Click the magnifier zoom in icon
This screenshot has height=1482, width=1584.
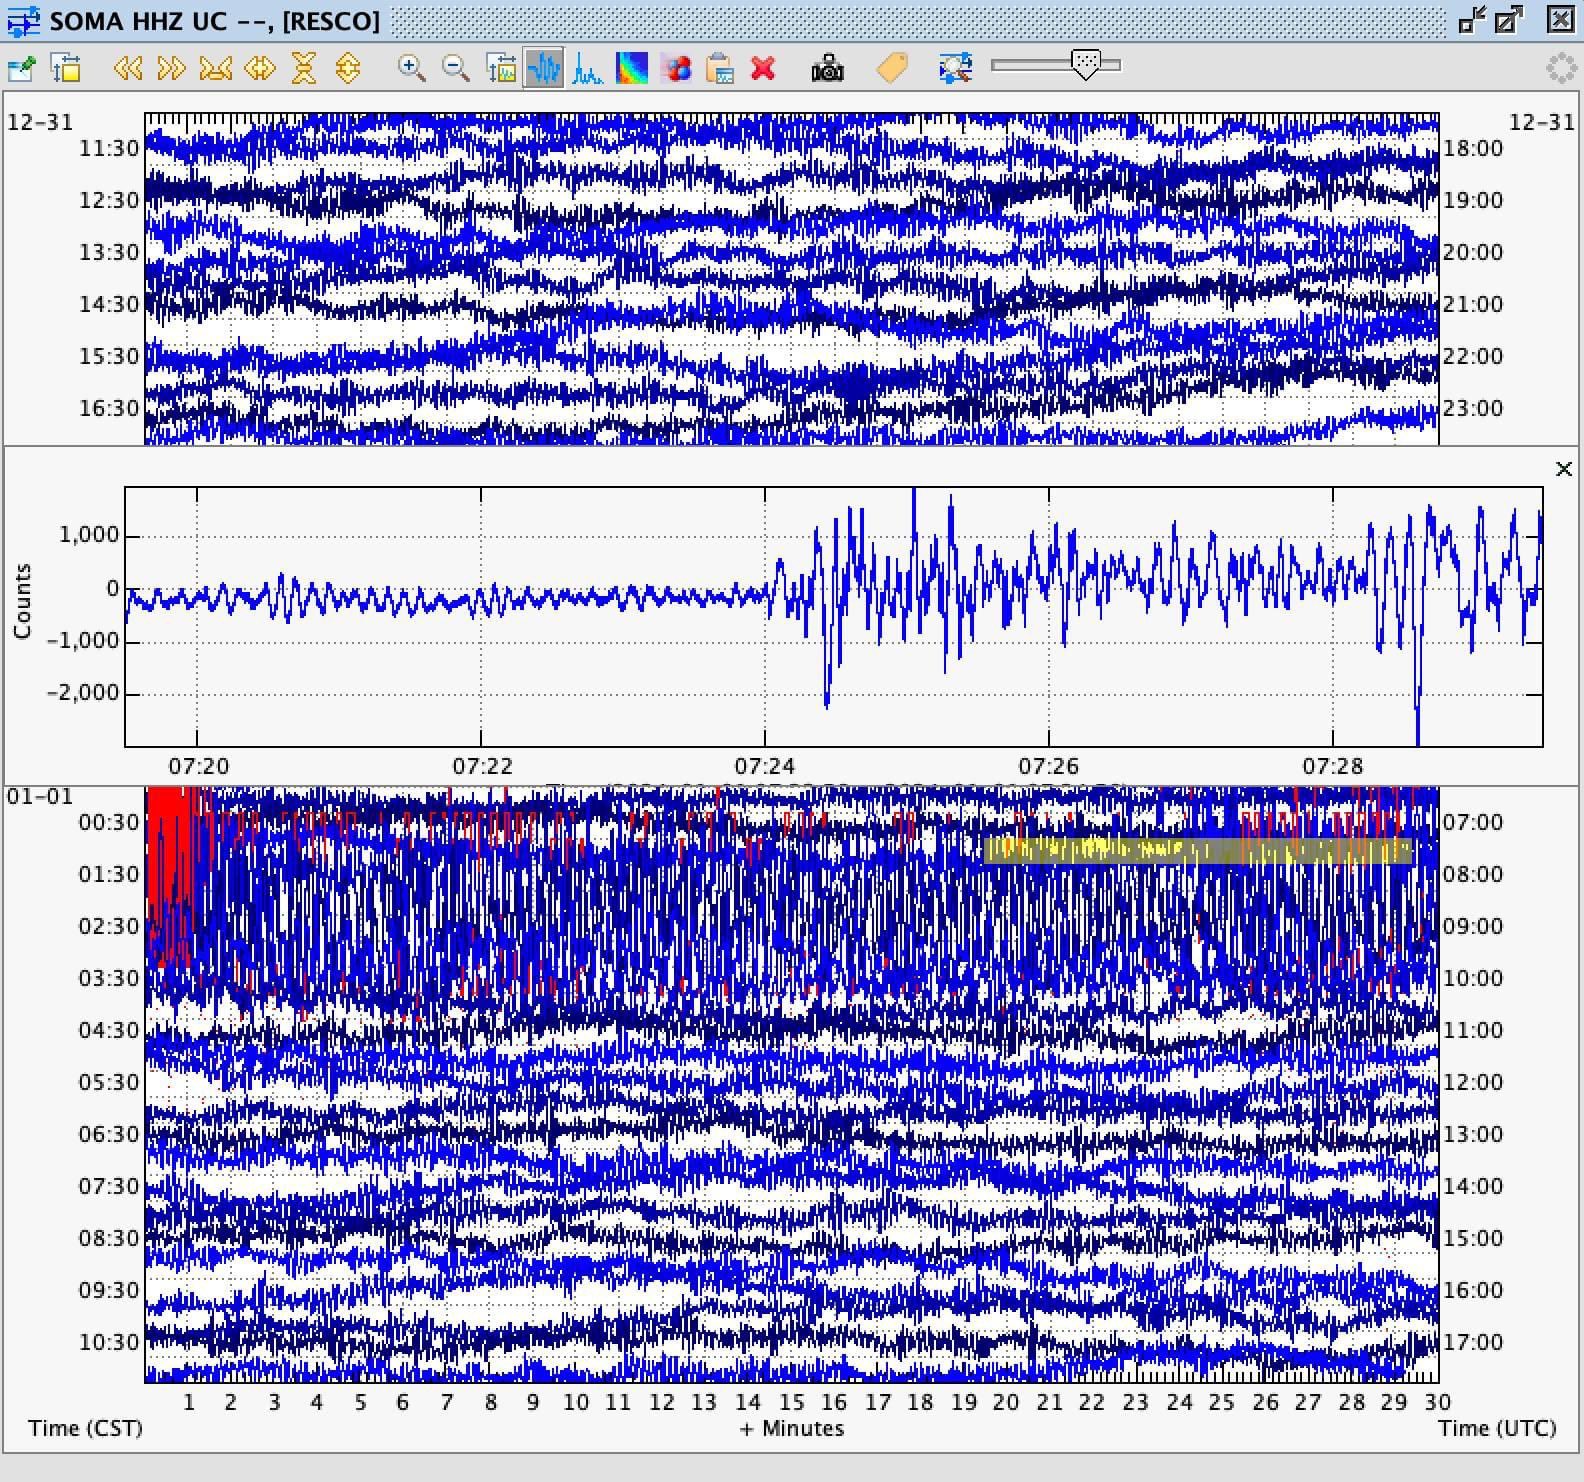(411, 68)
